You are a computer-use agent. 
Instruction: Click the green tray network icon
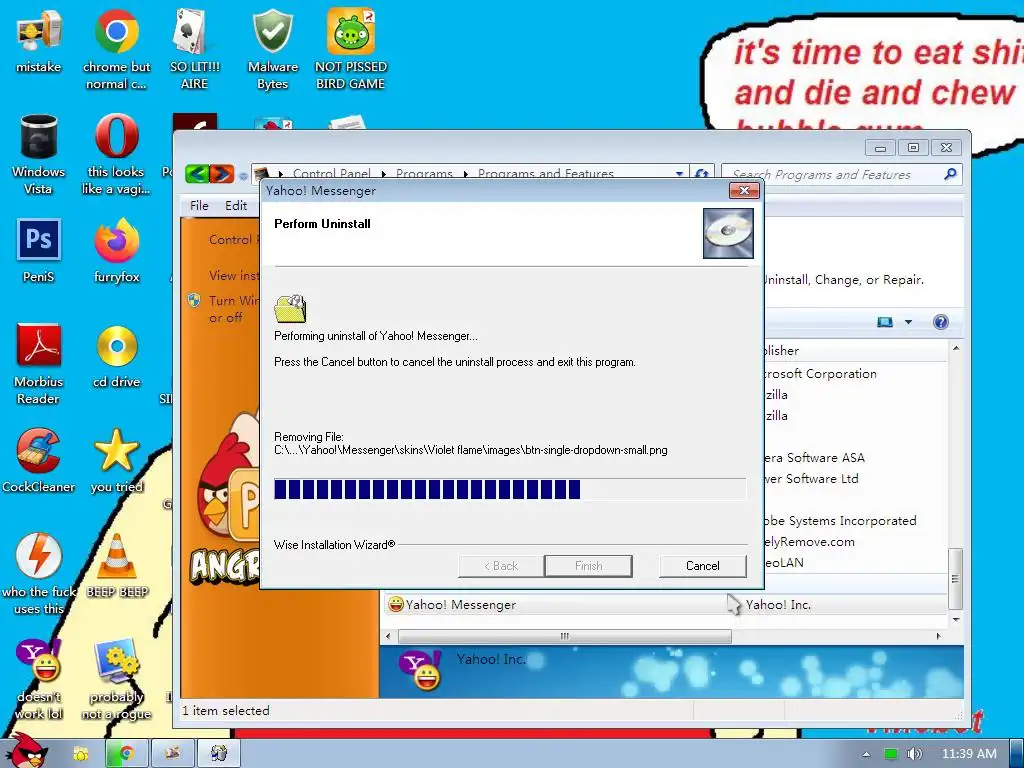click(x=890, y=754)
